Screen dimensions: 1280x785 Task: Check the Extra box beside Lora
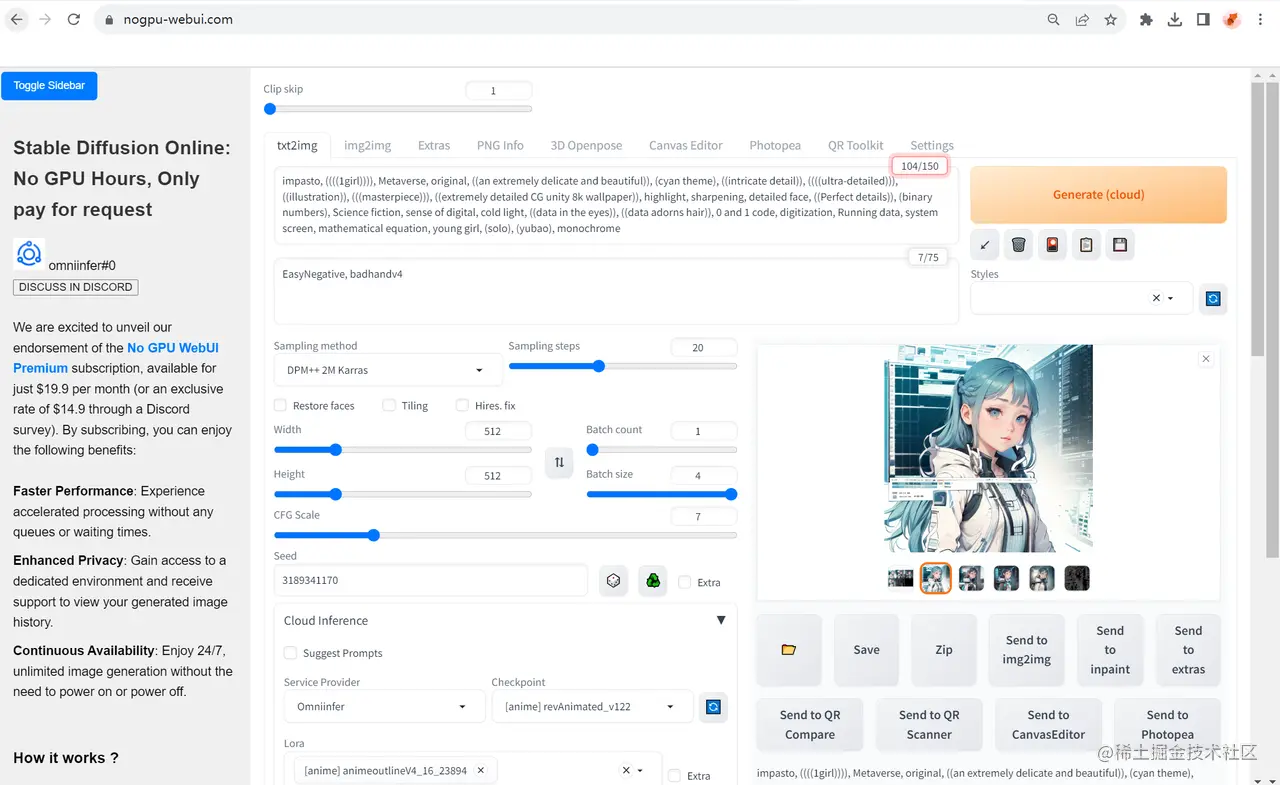click(674, 775)
